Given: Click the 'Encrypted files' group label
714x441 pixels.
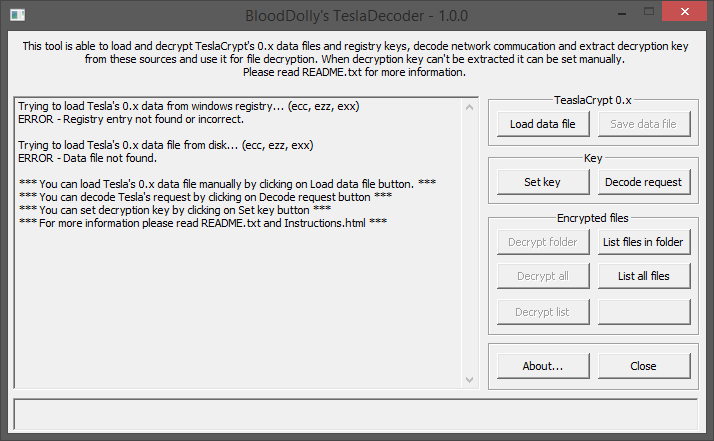Looking at the screenshot, I should 592,218.
